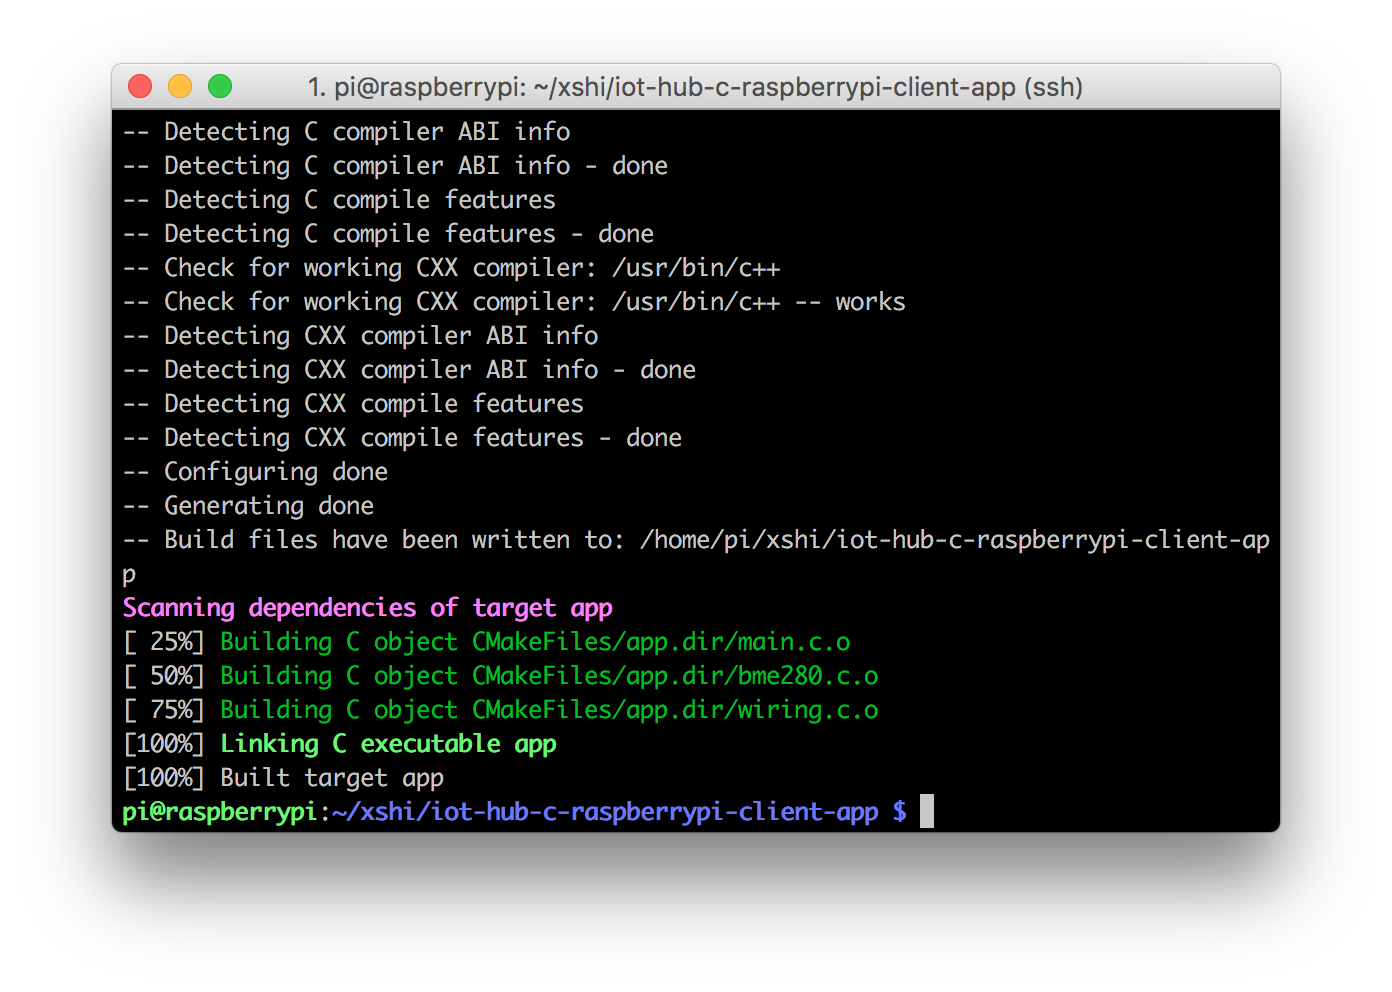Click the '-- Configuring done' line

click(255, 472)
